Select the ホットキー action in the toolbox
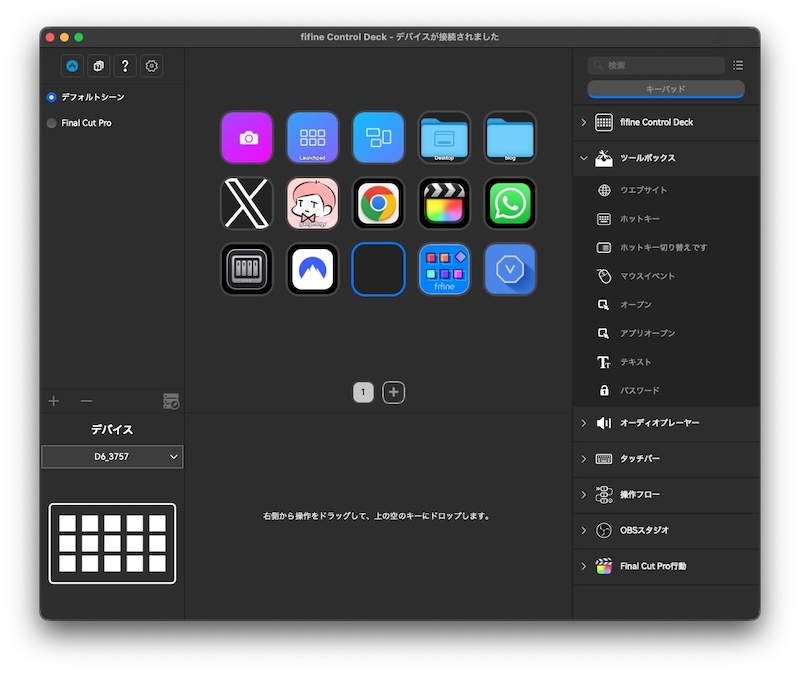The width and height of the screenshot is (800, 673). tap(638, 219)
